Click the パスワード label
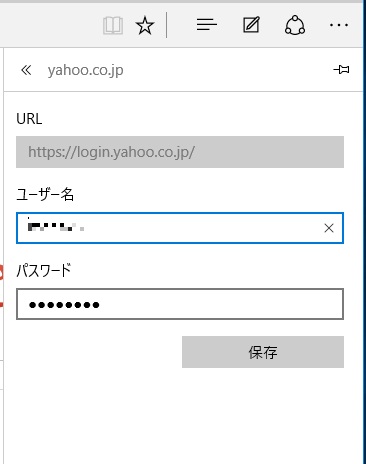This screenshot has height=464, width=366. (44, 270)
